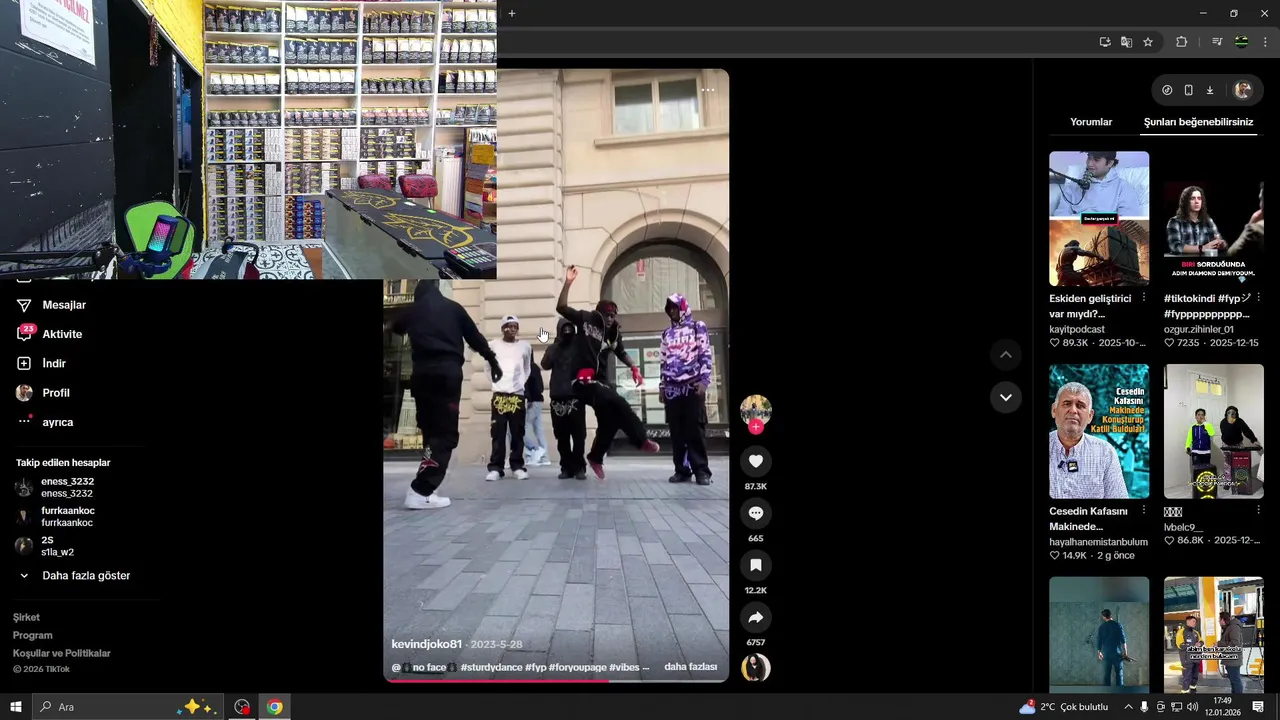Open the volume icon in system tray

[1192, 707]
